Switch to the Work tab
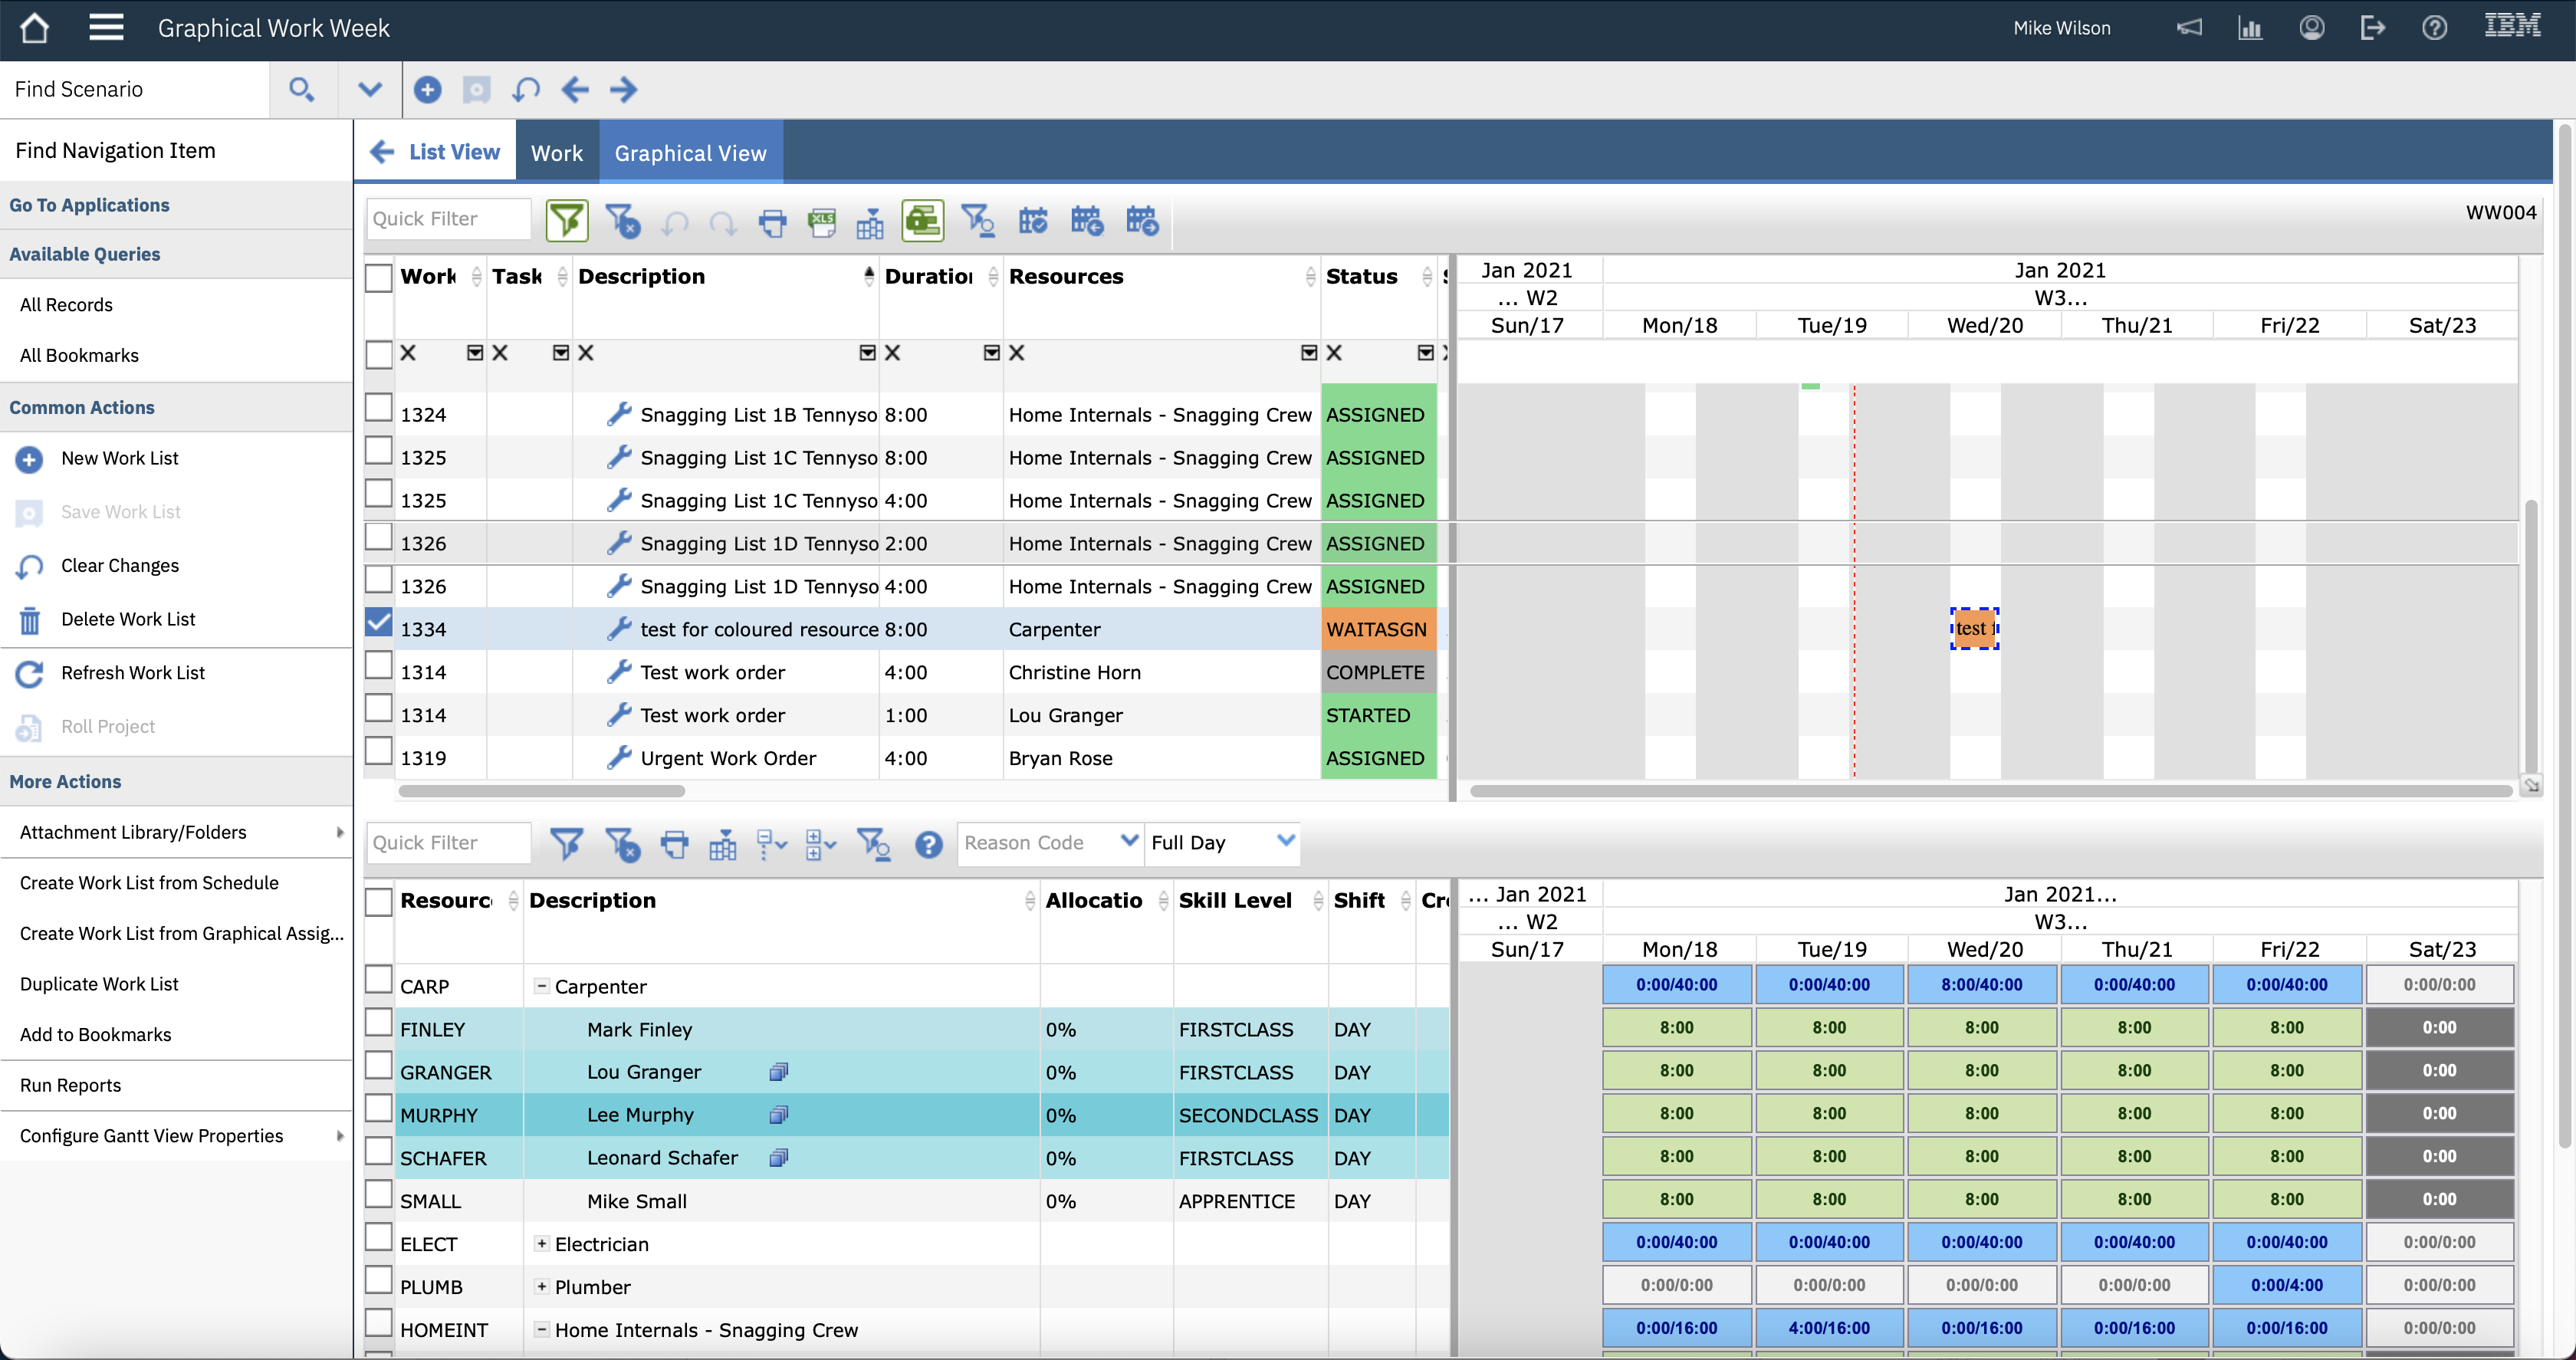2576x1360 pixels. click(x=556, y=153)
